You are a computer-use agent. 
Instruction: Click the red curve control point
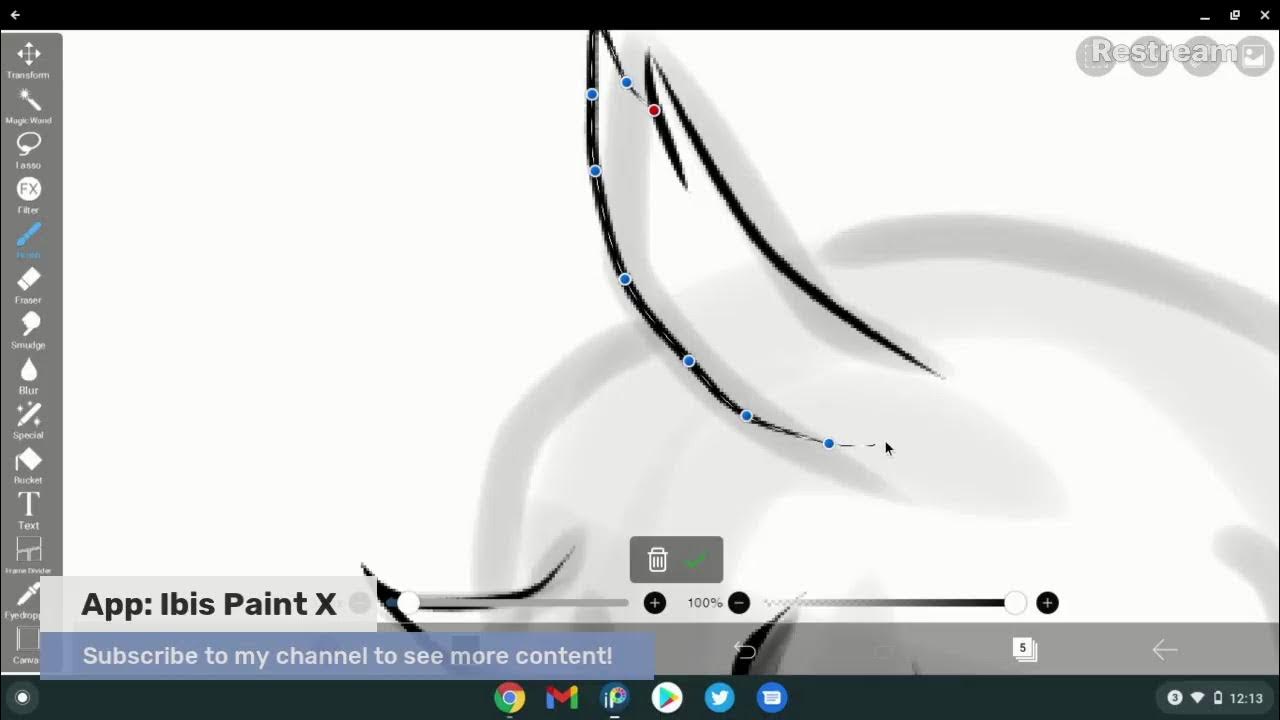click(x=654, y=110)
